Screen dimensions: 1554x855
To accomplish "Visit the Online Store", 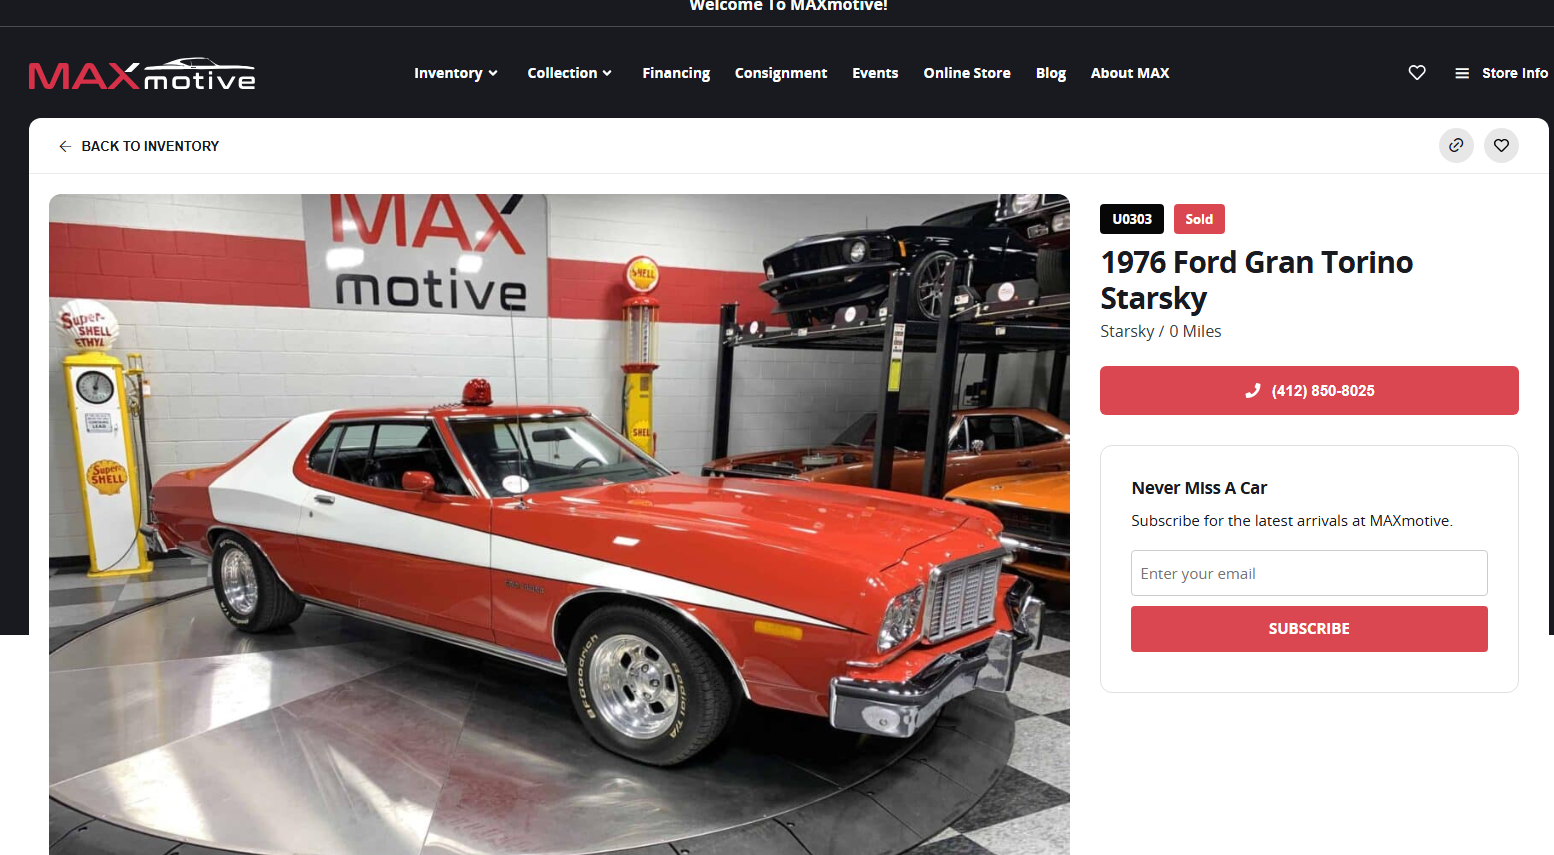I will [x=967, y=73].
